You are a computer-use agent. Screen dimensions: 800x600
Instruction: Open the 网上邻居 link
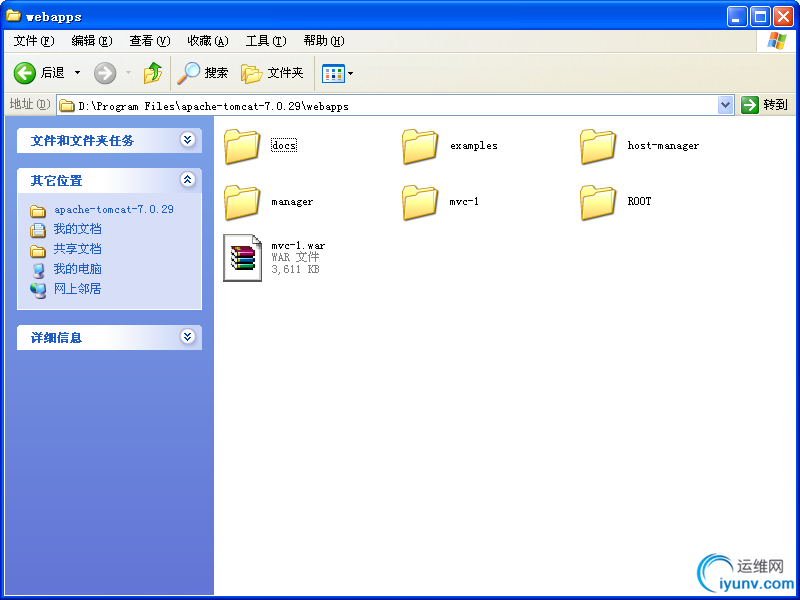coord(78,289)
